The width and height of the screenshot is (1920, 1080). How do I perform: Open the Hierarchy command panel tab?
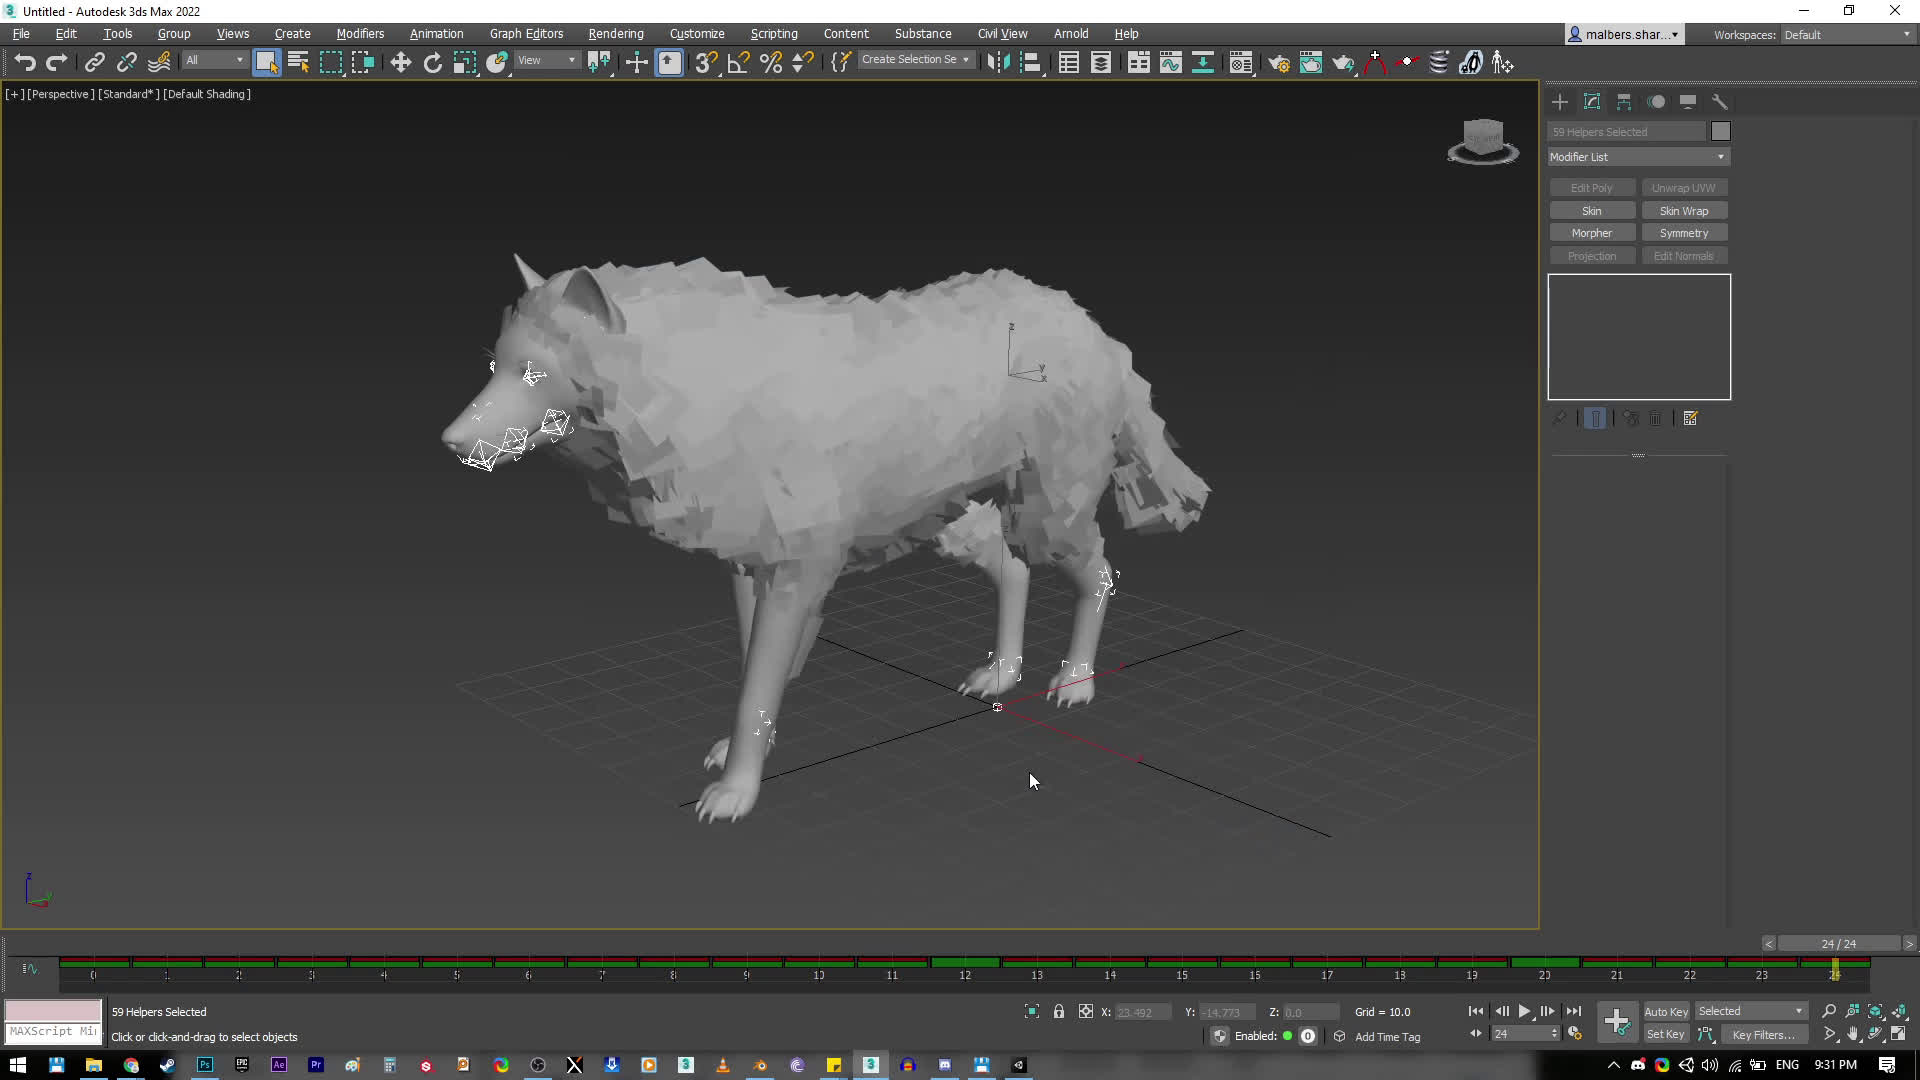1624,102
